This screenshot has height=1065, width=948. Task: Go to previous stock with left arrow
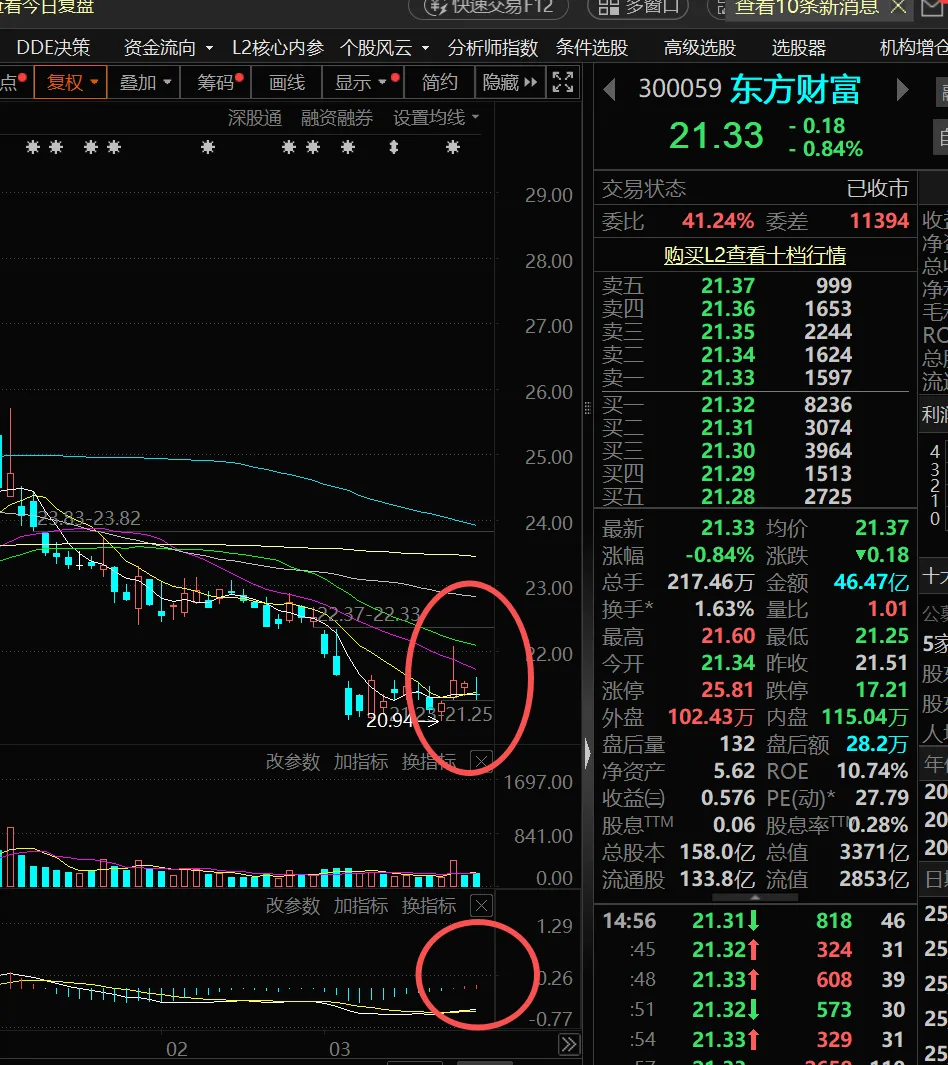610,90
